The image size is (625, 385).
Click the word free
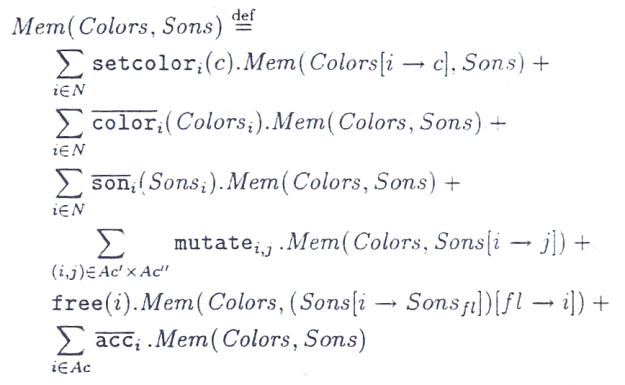[77, 302]
